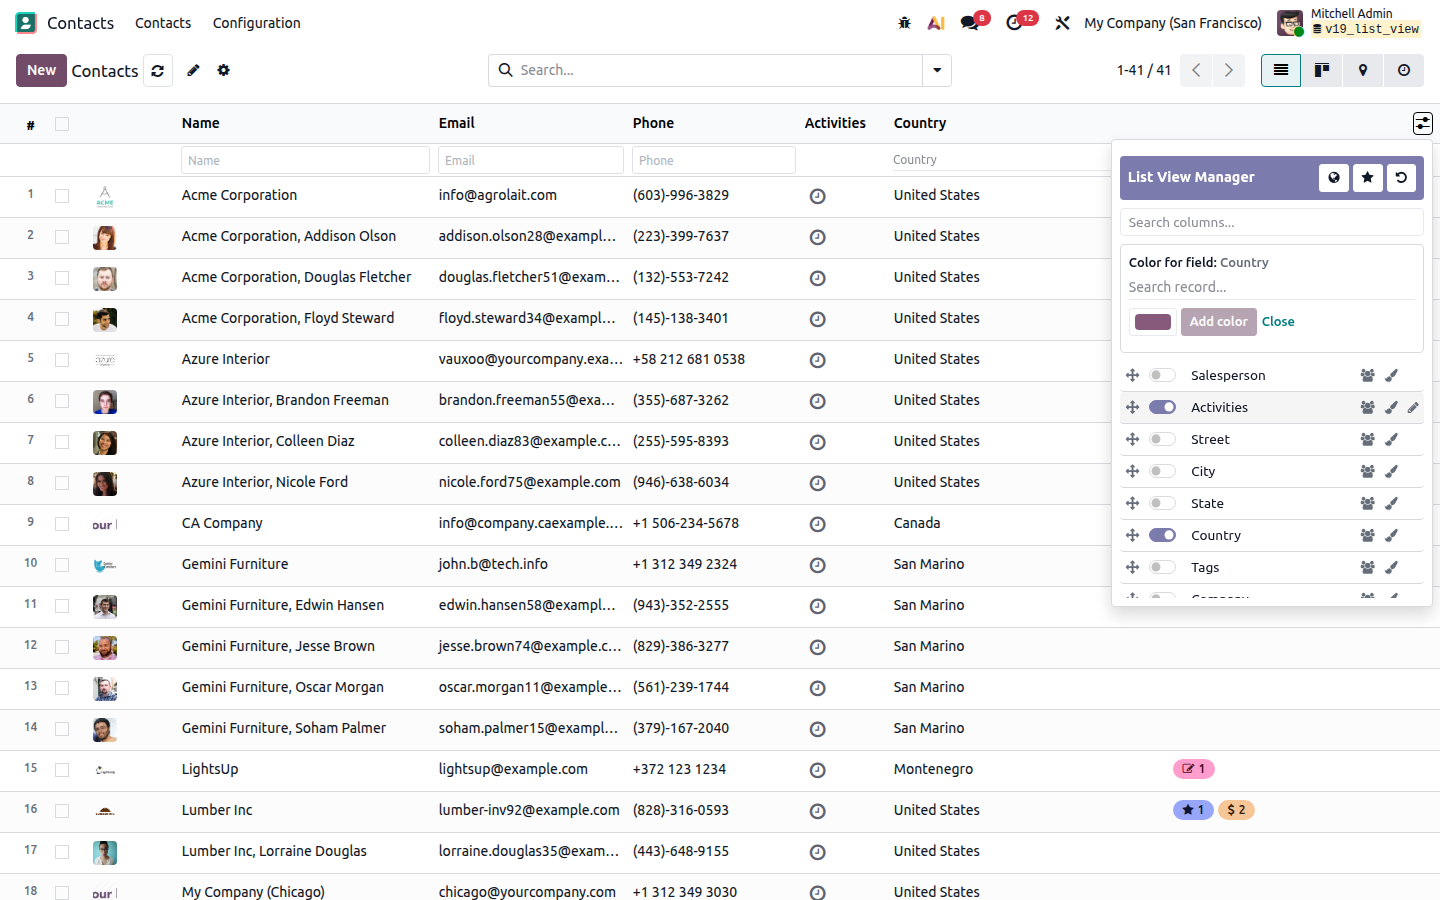The height and width of the screenshot is (900, 1440).
Task: Disable the Country column toggle
Action: [1162, 535]
